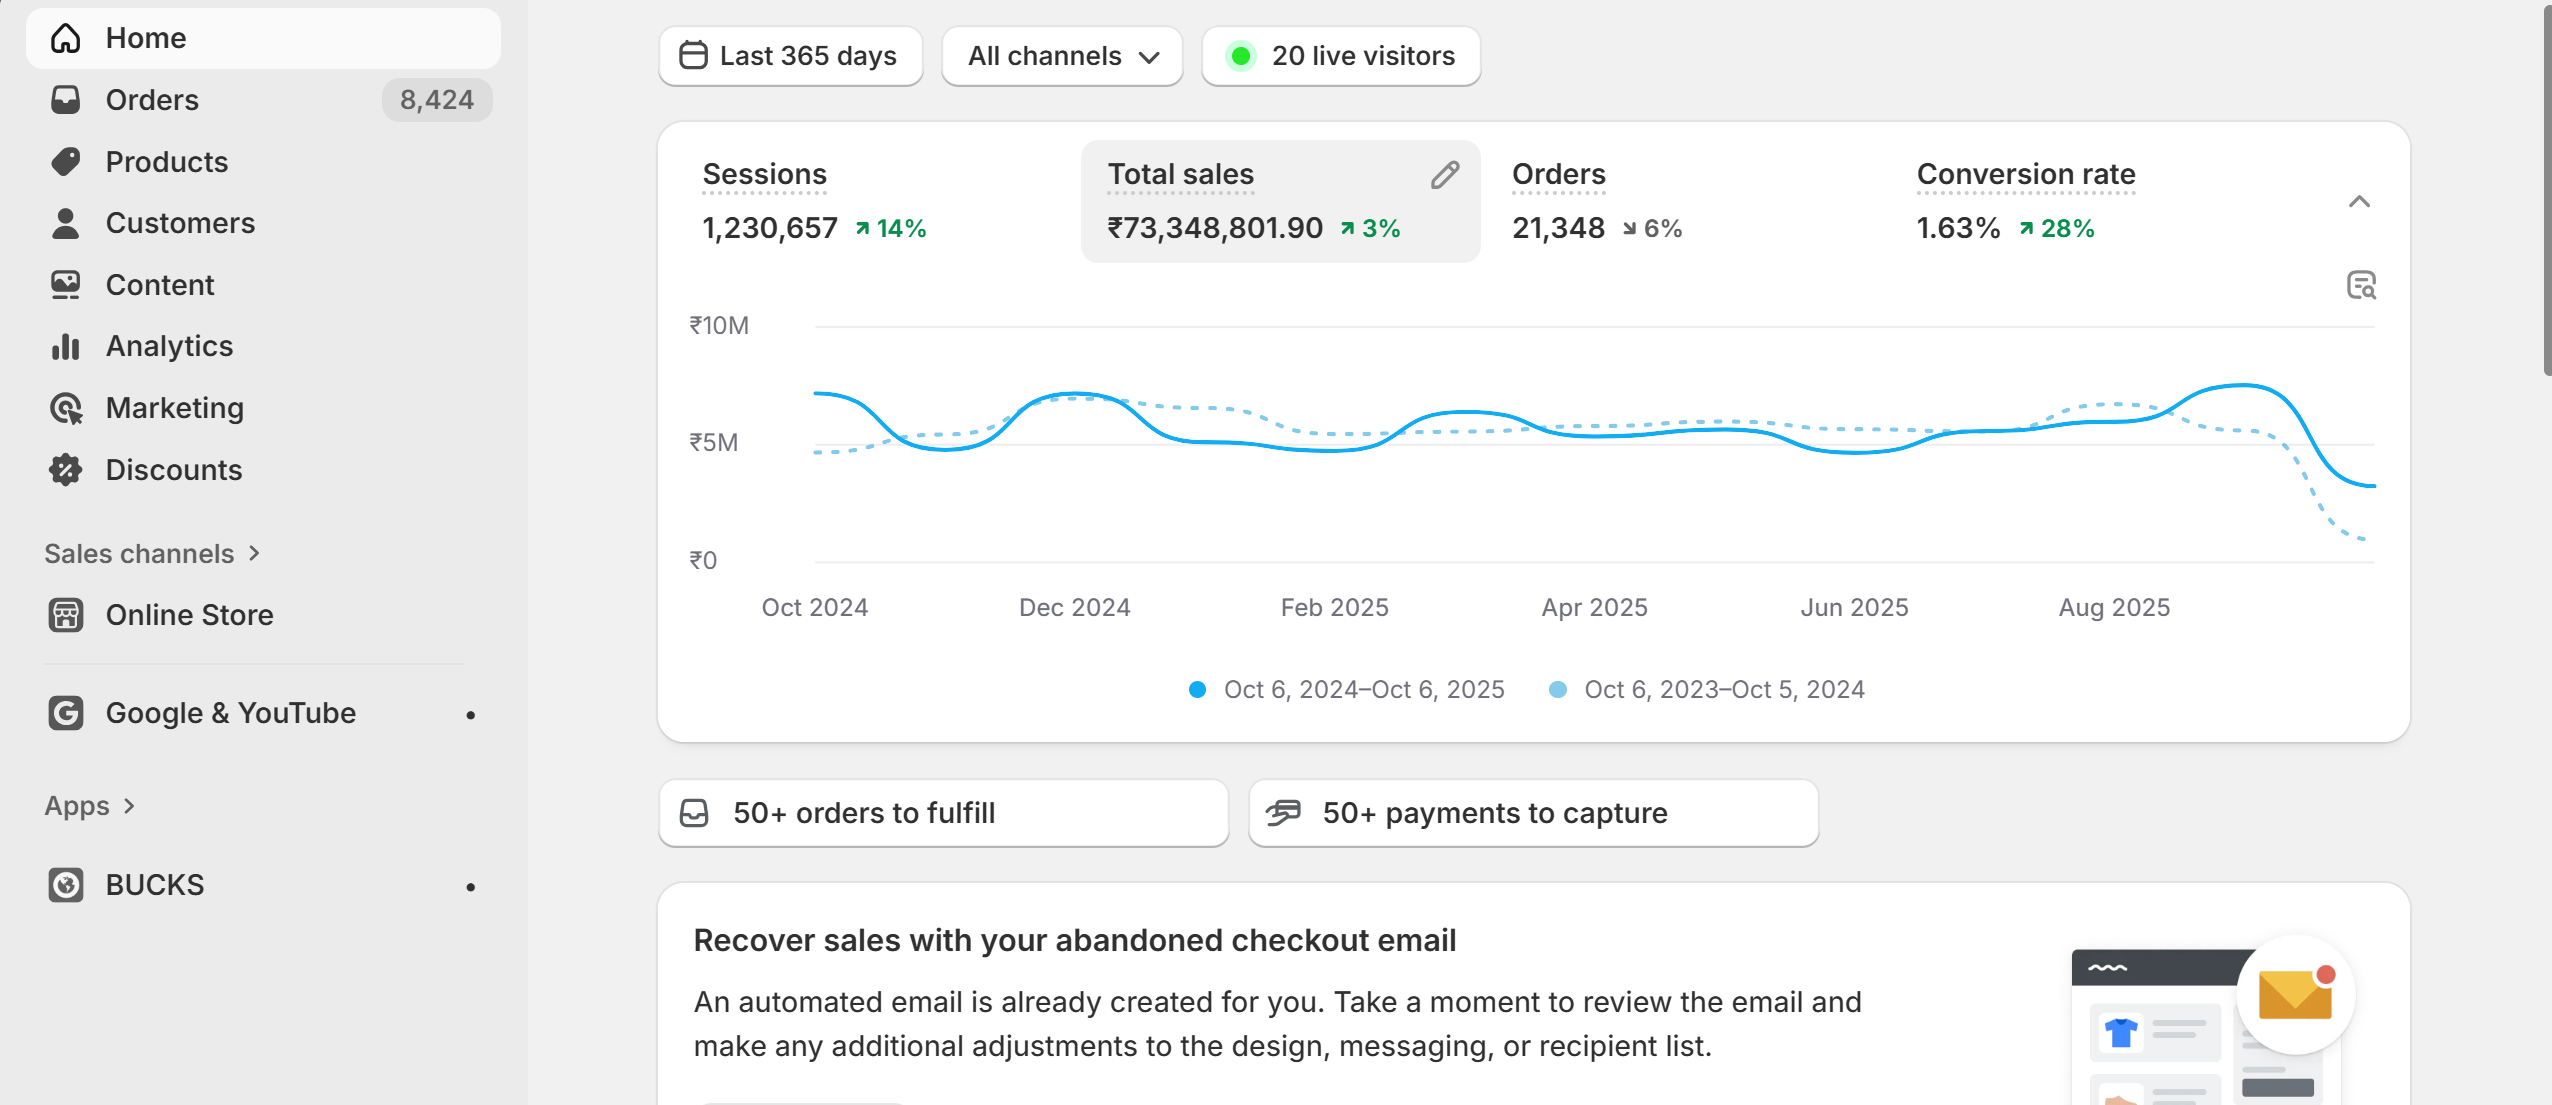Open the Google & YouTube channel icon

click(66, 713)
